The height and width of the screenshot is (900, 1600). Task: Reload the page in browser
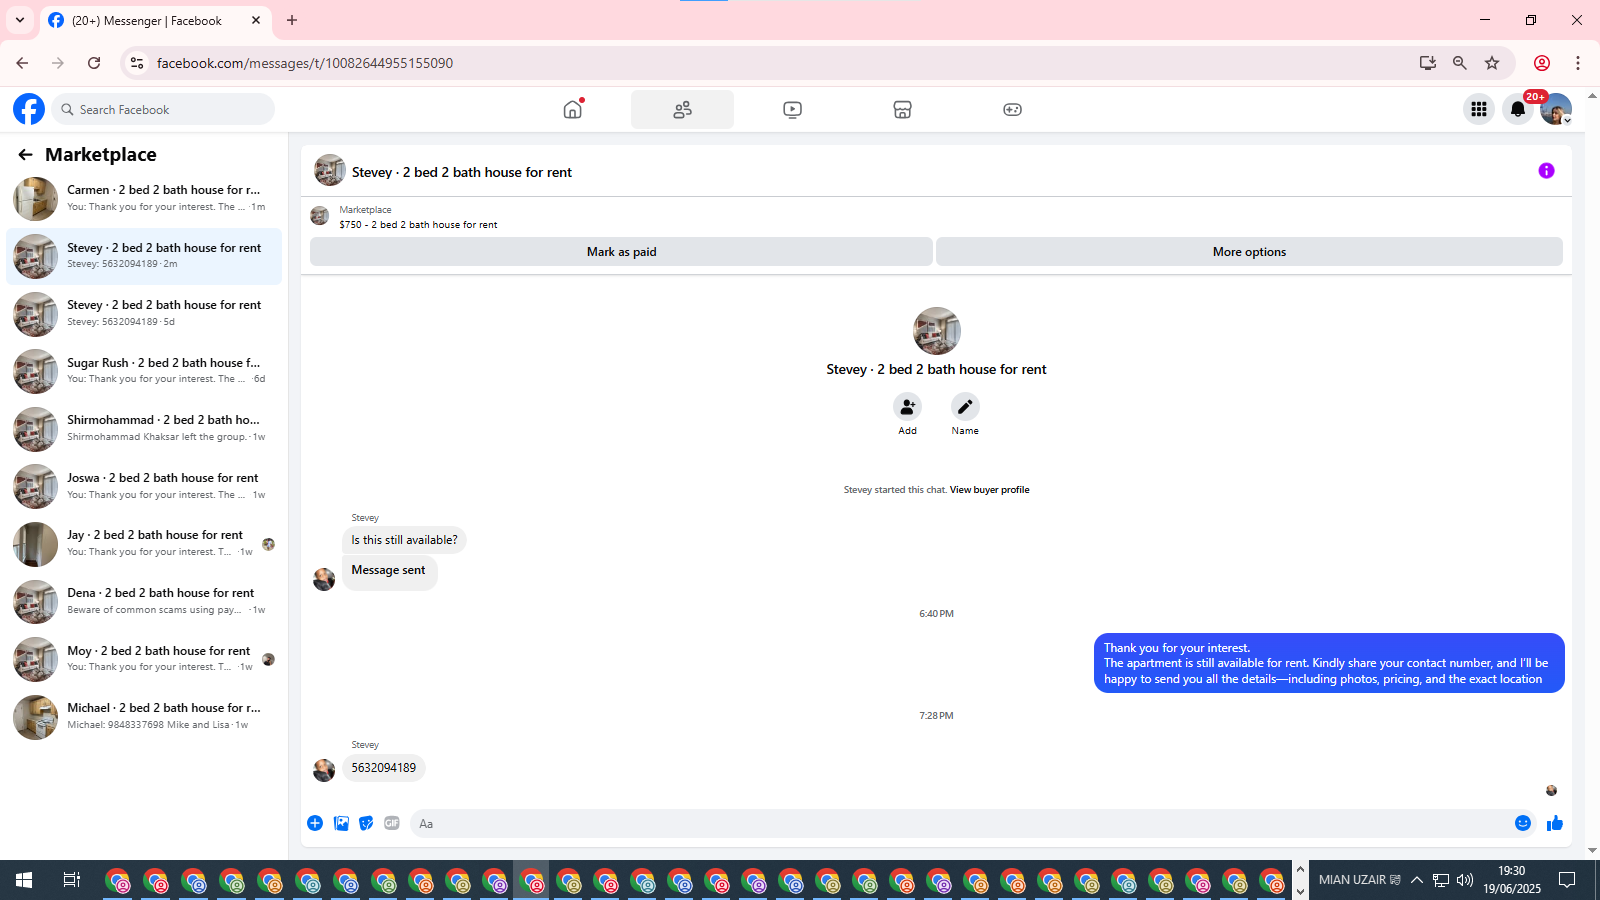click(x=94, y=63)
